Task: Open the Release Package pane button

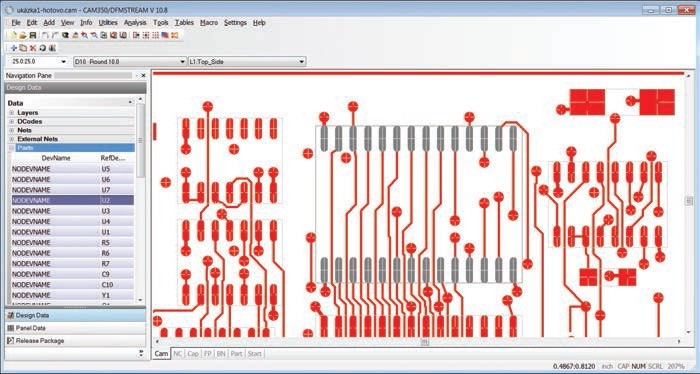Action: point(75,341)
